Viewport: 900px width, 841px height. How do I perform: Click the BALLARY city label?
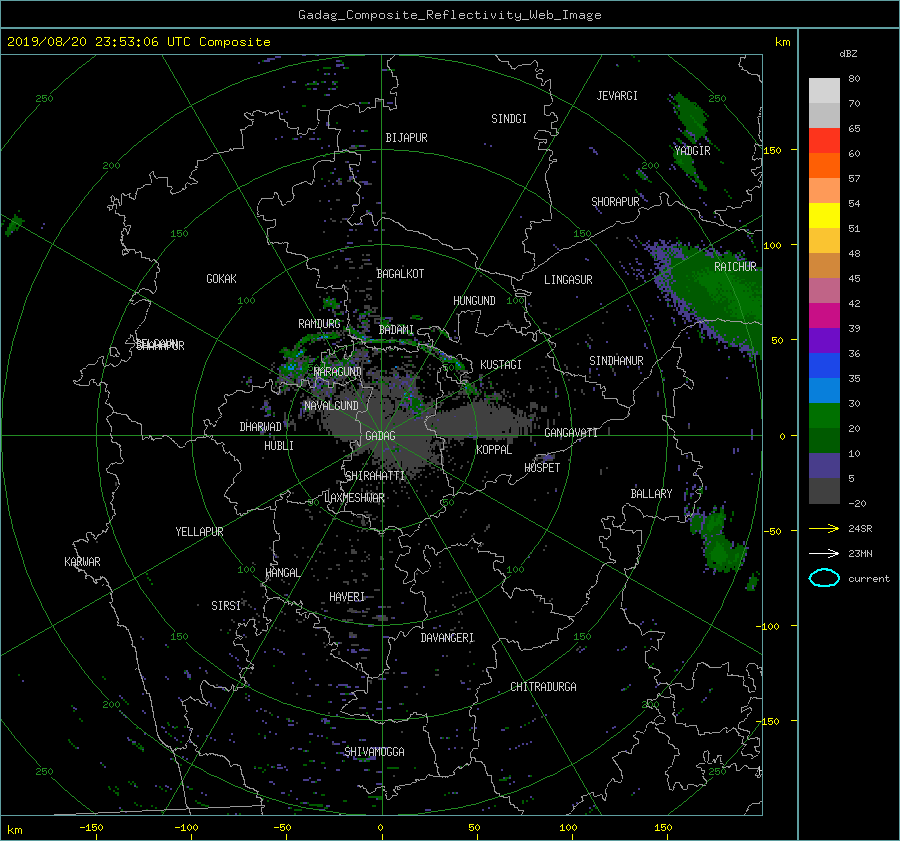651,494
